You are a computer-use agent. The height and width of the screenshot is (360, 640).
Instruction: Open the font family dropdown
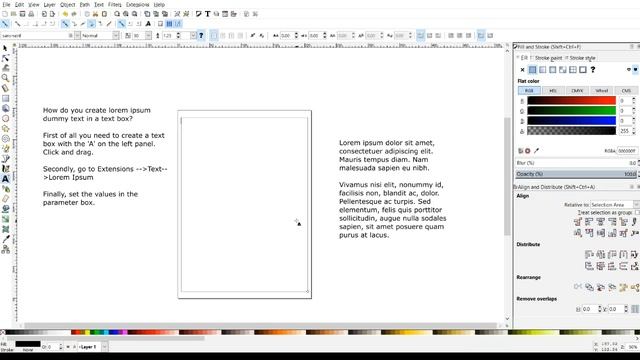pyautogui.click(x=77, y=36)
